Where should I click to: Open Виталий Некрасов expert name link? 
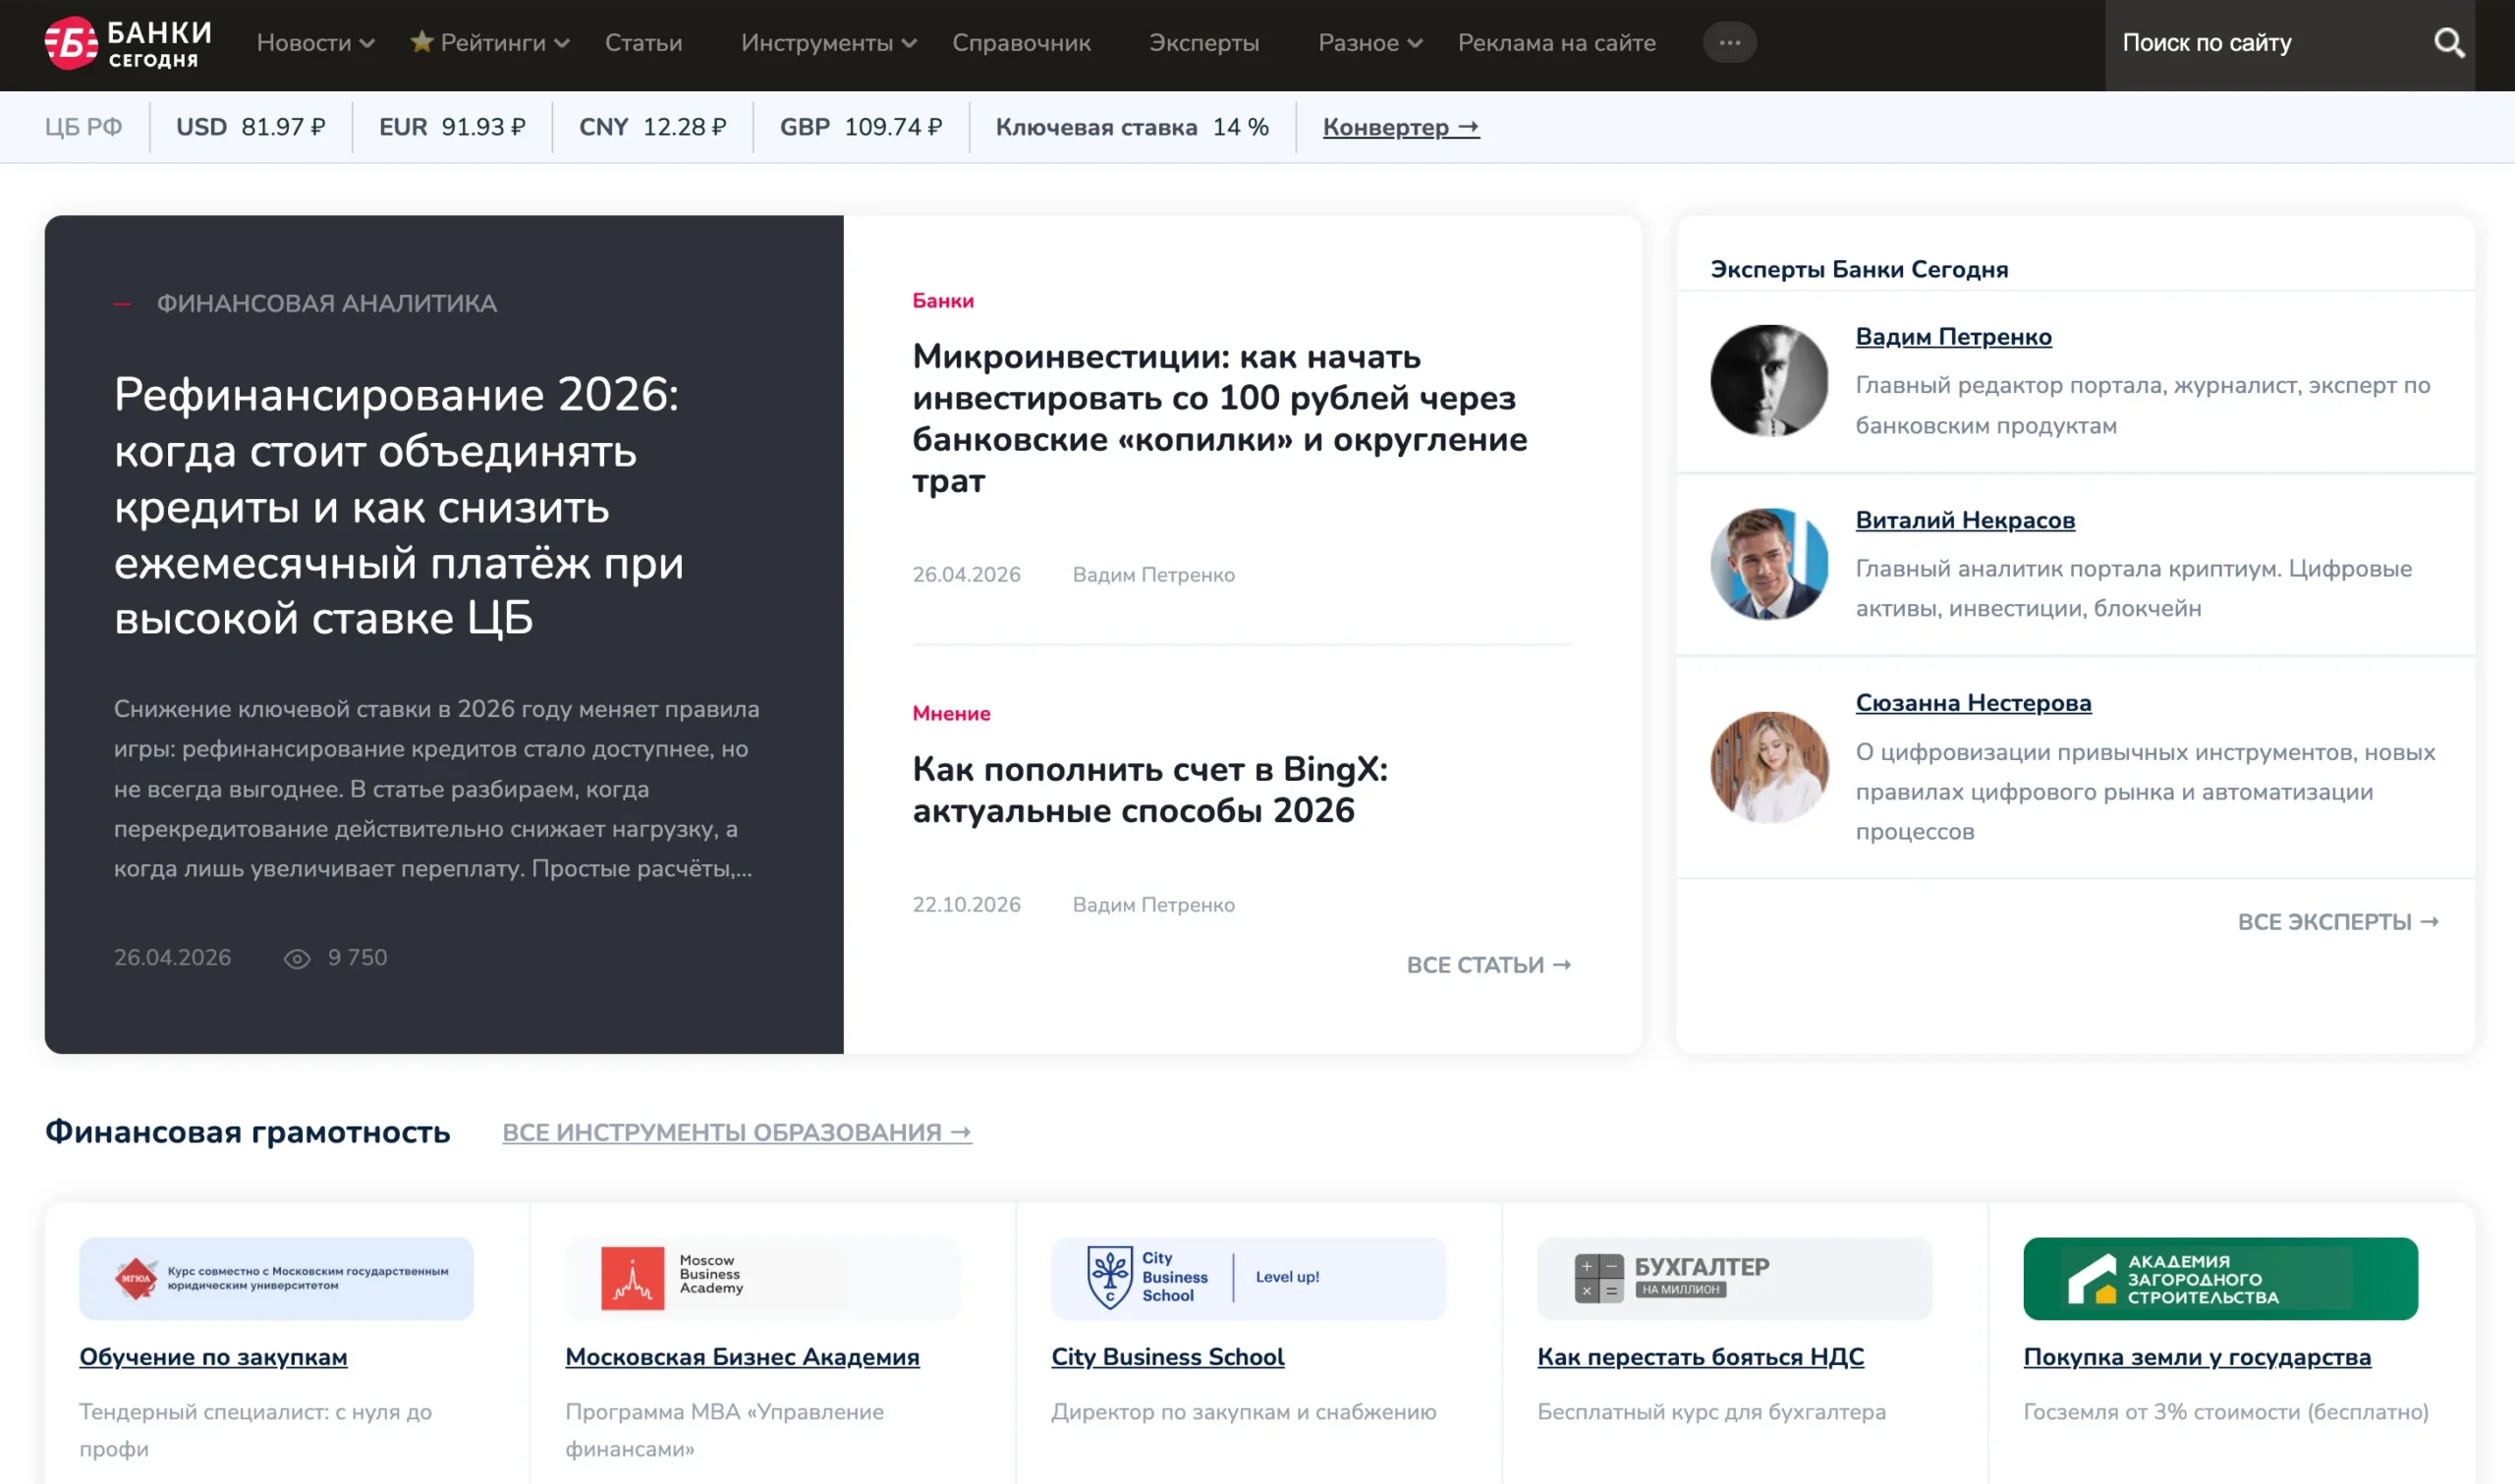click(1965, 520)
